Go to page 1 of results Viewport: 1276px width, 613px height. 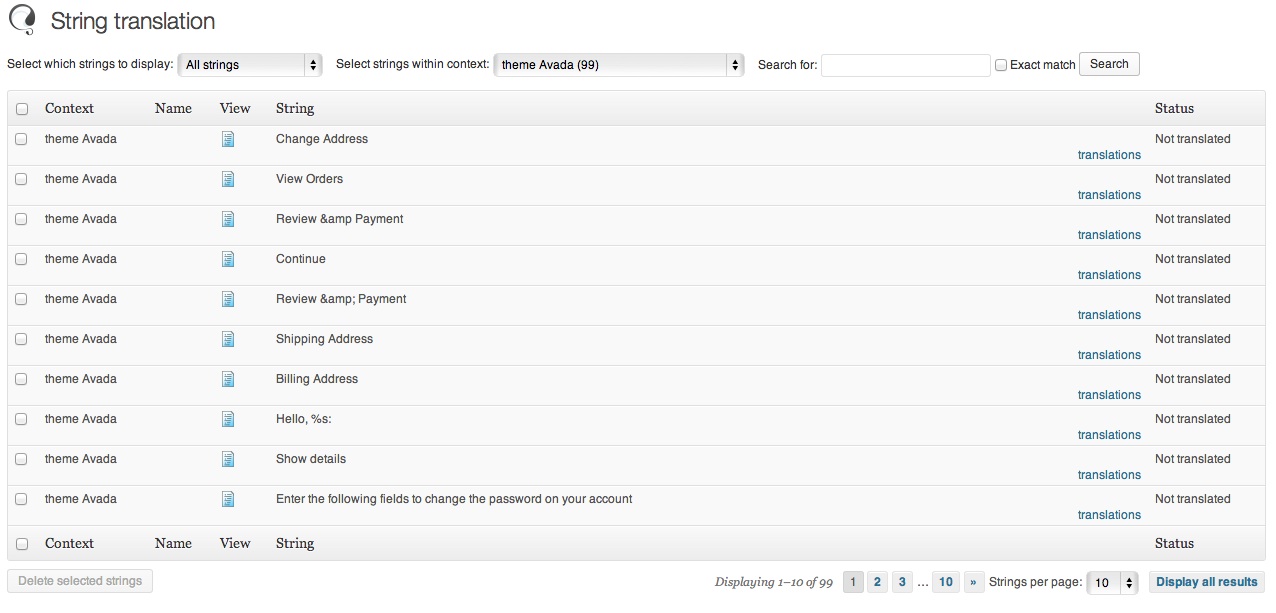(853, 582)
